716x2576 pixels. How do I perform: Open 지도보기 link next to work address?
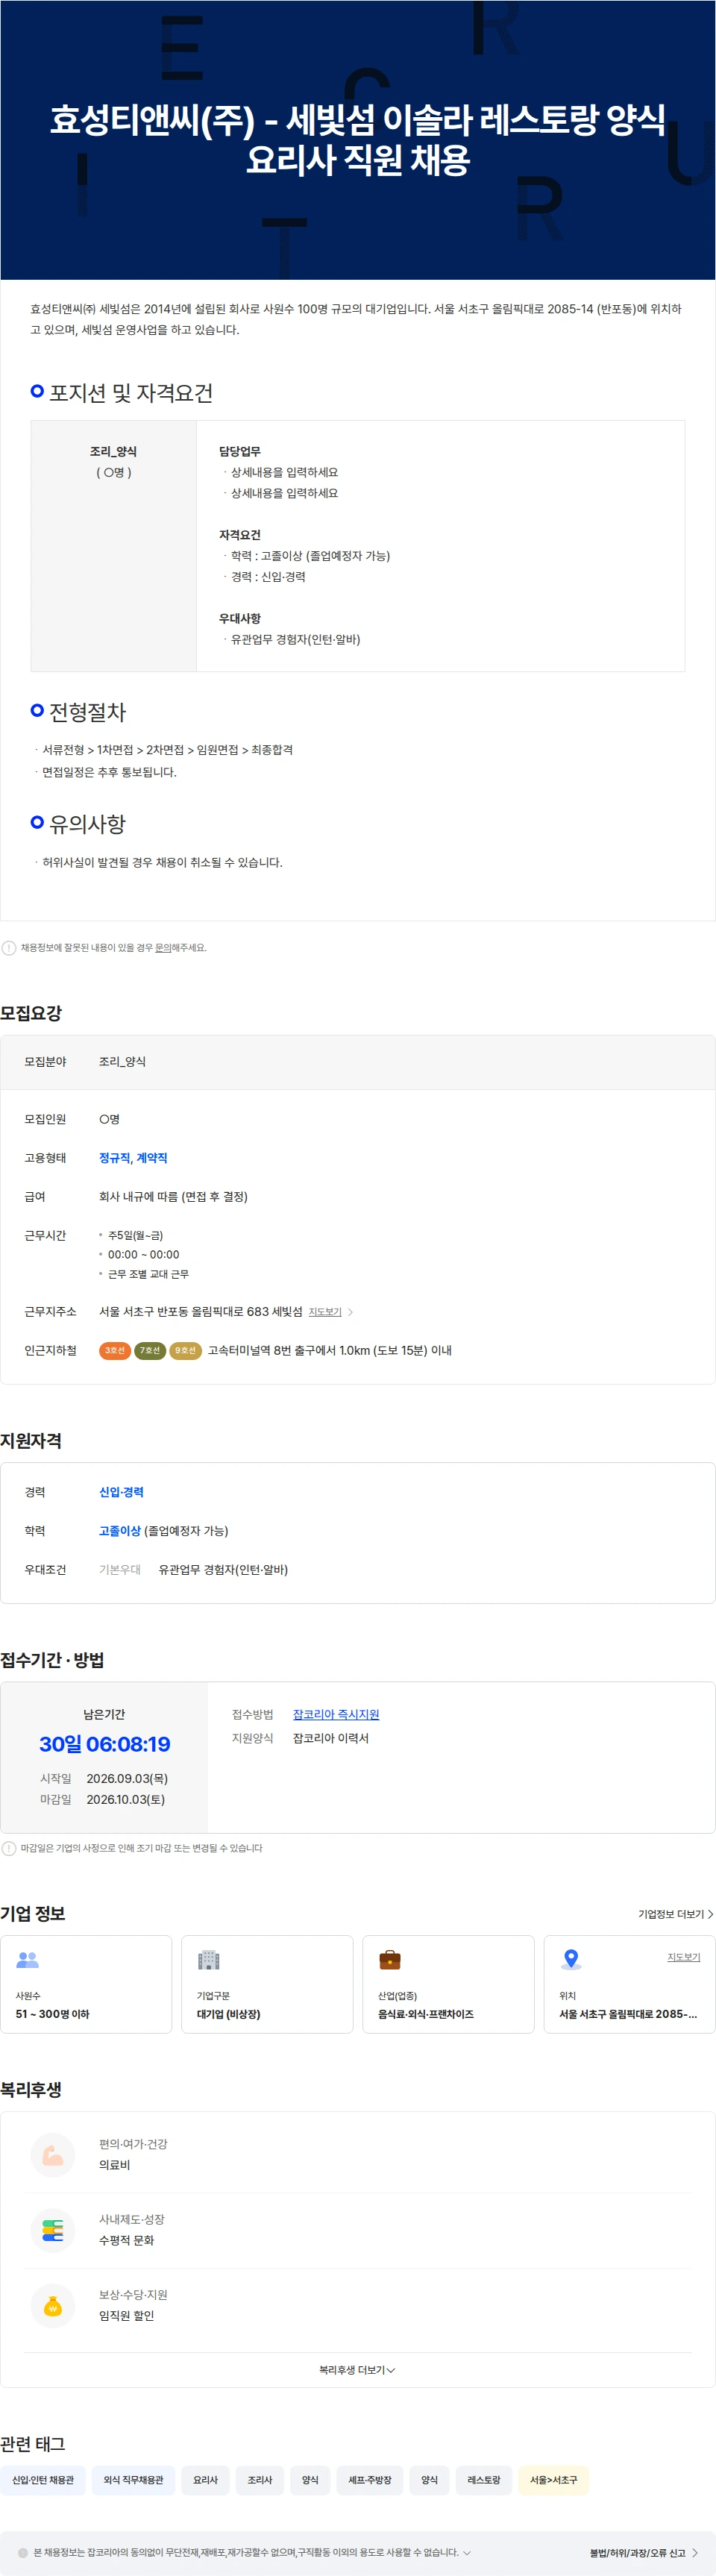325,1312
